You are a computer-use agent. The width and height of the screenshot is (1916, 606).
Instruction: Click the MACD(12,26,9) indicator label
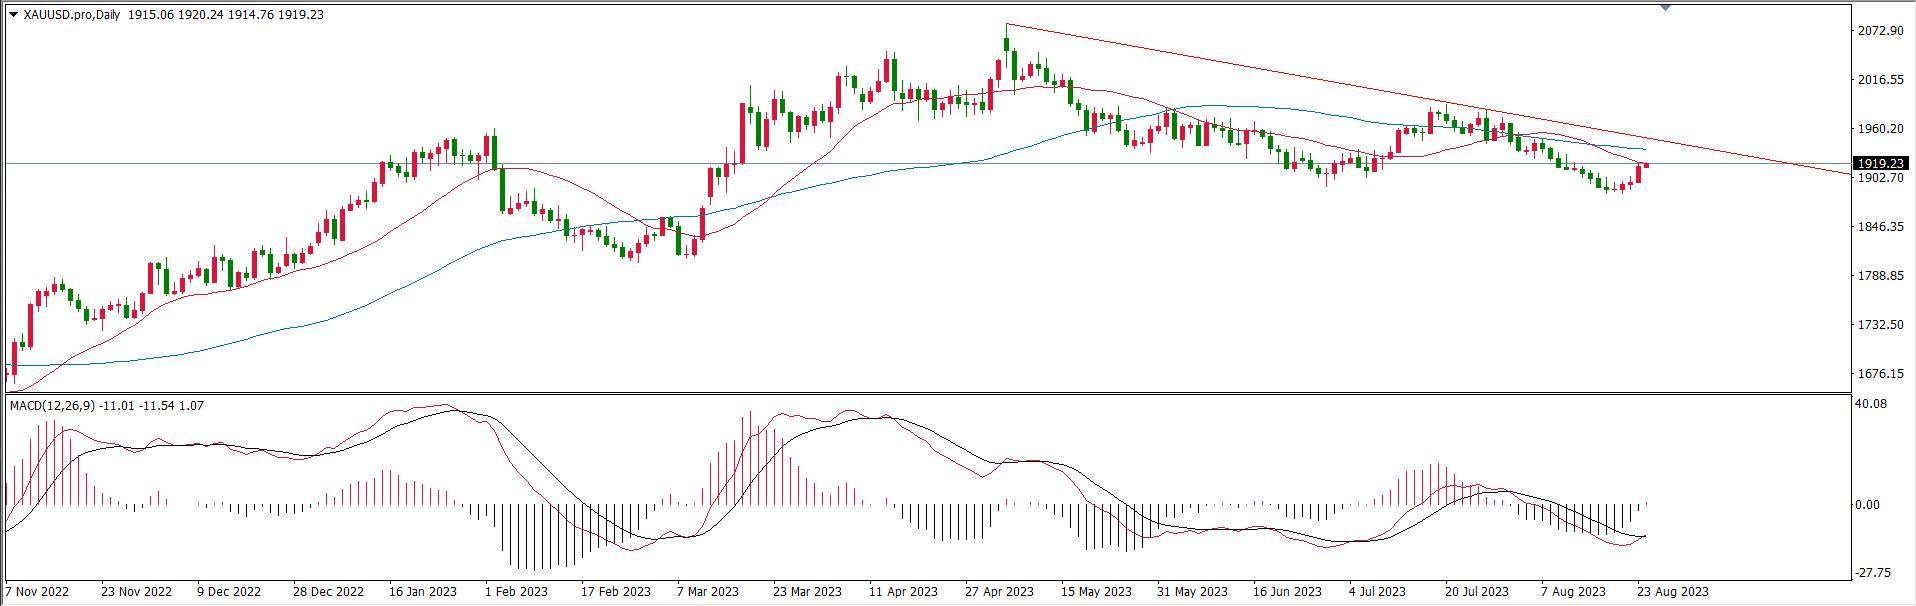pyautogui.click(x=54, y=405)
